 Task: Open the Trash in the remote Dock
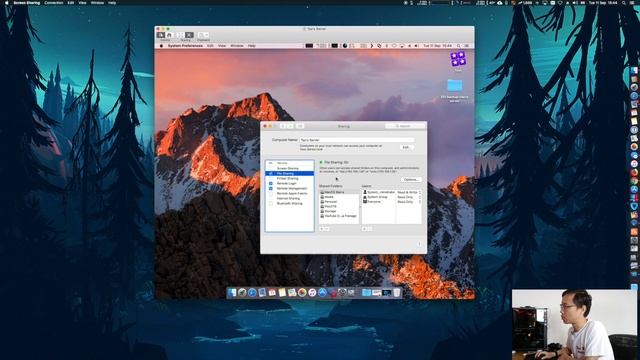tap(397, 293)
